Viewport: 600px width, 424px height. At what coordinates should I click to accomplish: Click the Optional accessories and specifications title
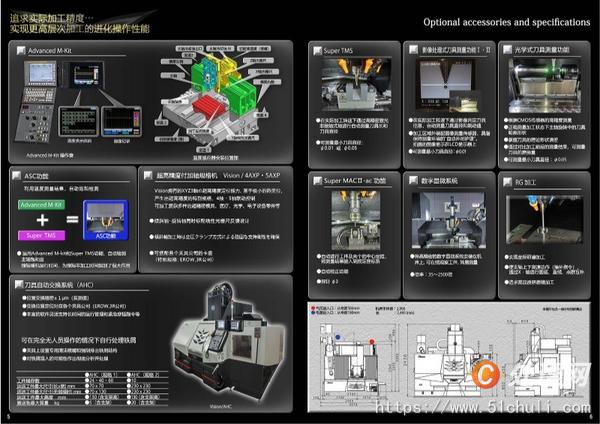click(x=507, y=22)
